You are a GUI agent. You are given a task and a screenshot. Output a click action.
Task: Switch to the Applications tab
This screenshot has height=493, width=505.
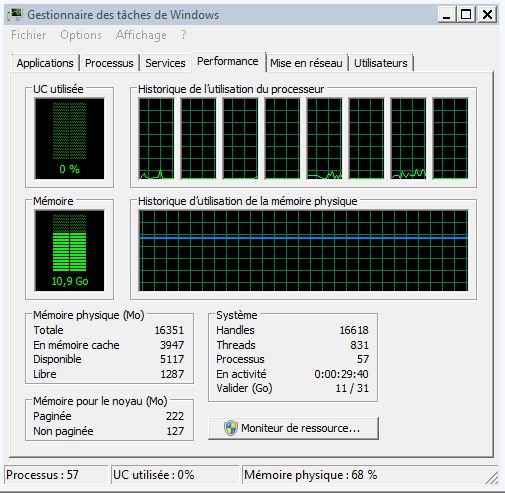tap(45, 63)
